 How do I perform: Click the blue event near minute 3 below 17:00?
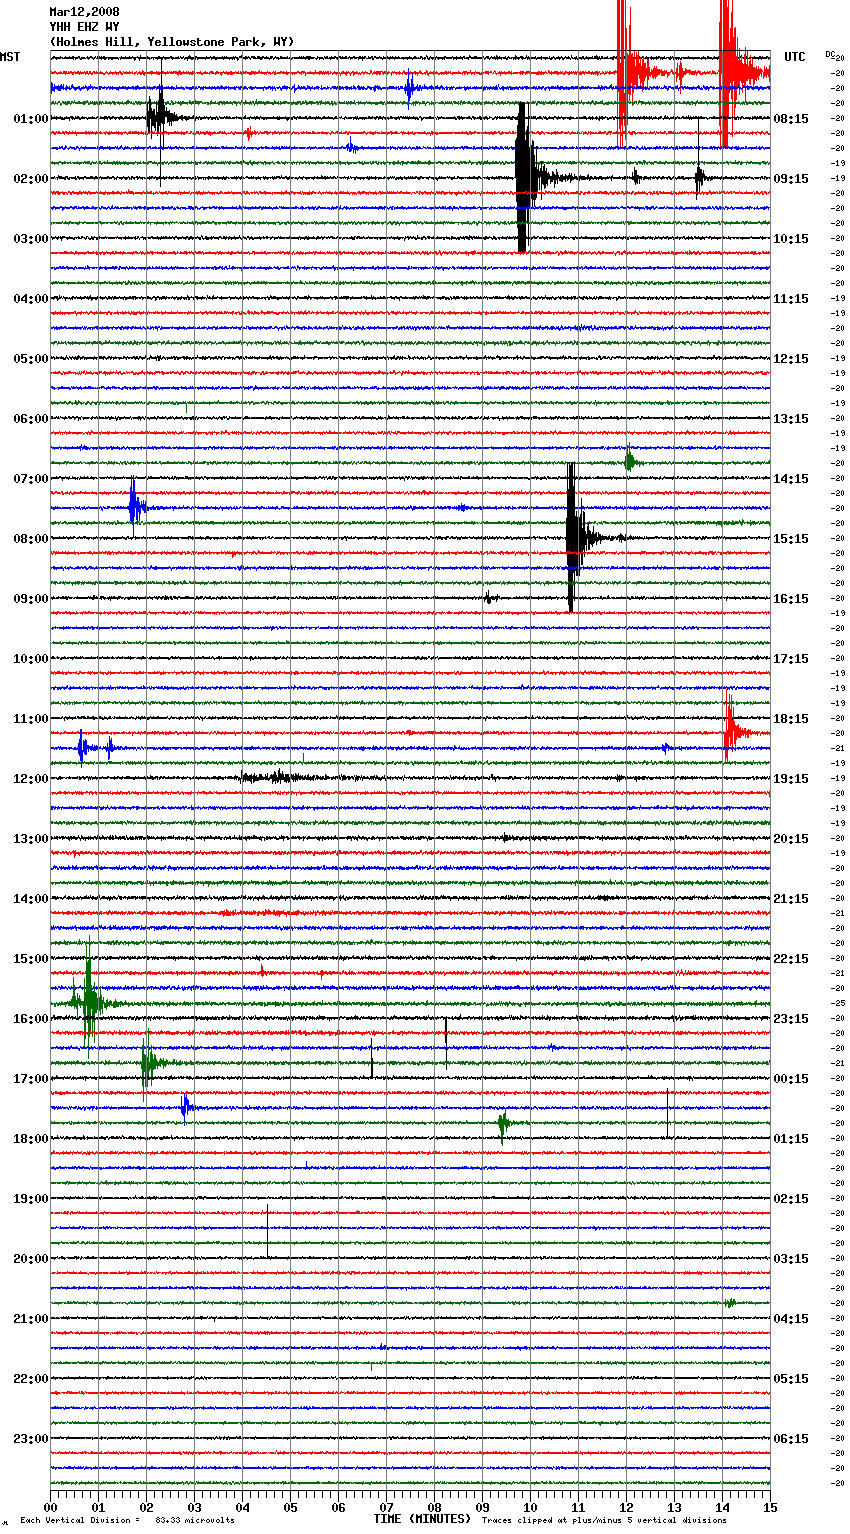187,1107
